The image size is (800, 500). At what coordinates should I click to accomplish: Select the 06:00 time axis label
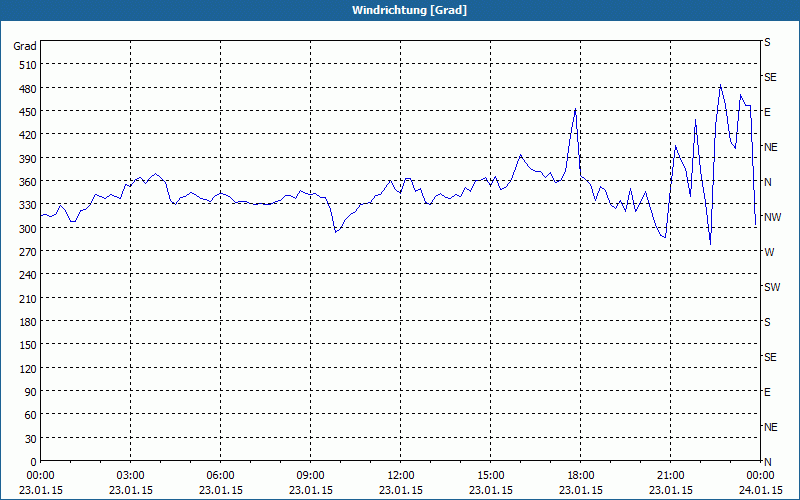[x=221, y=475]
